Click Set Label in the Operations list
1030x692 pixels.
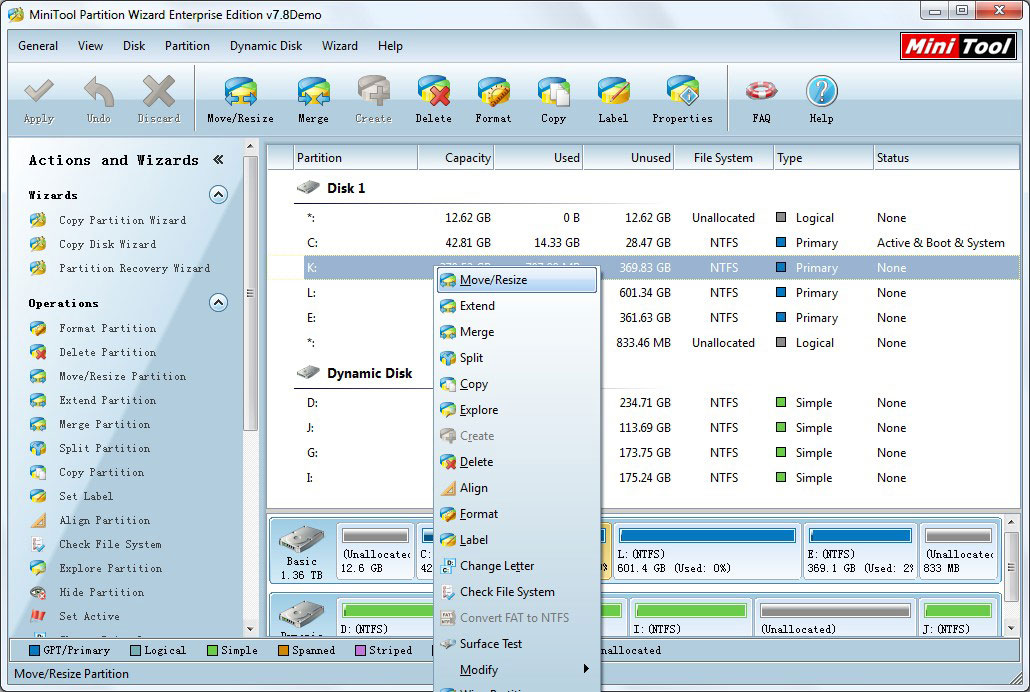tap(86, 496)
